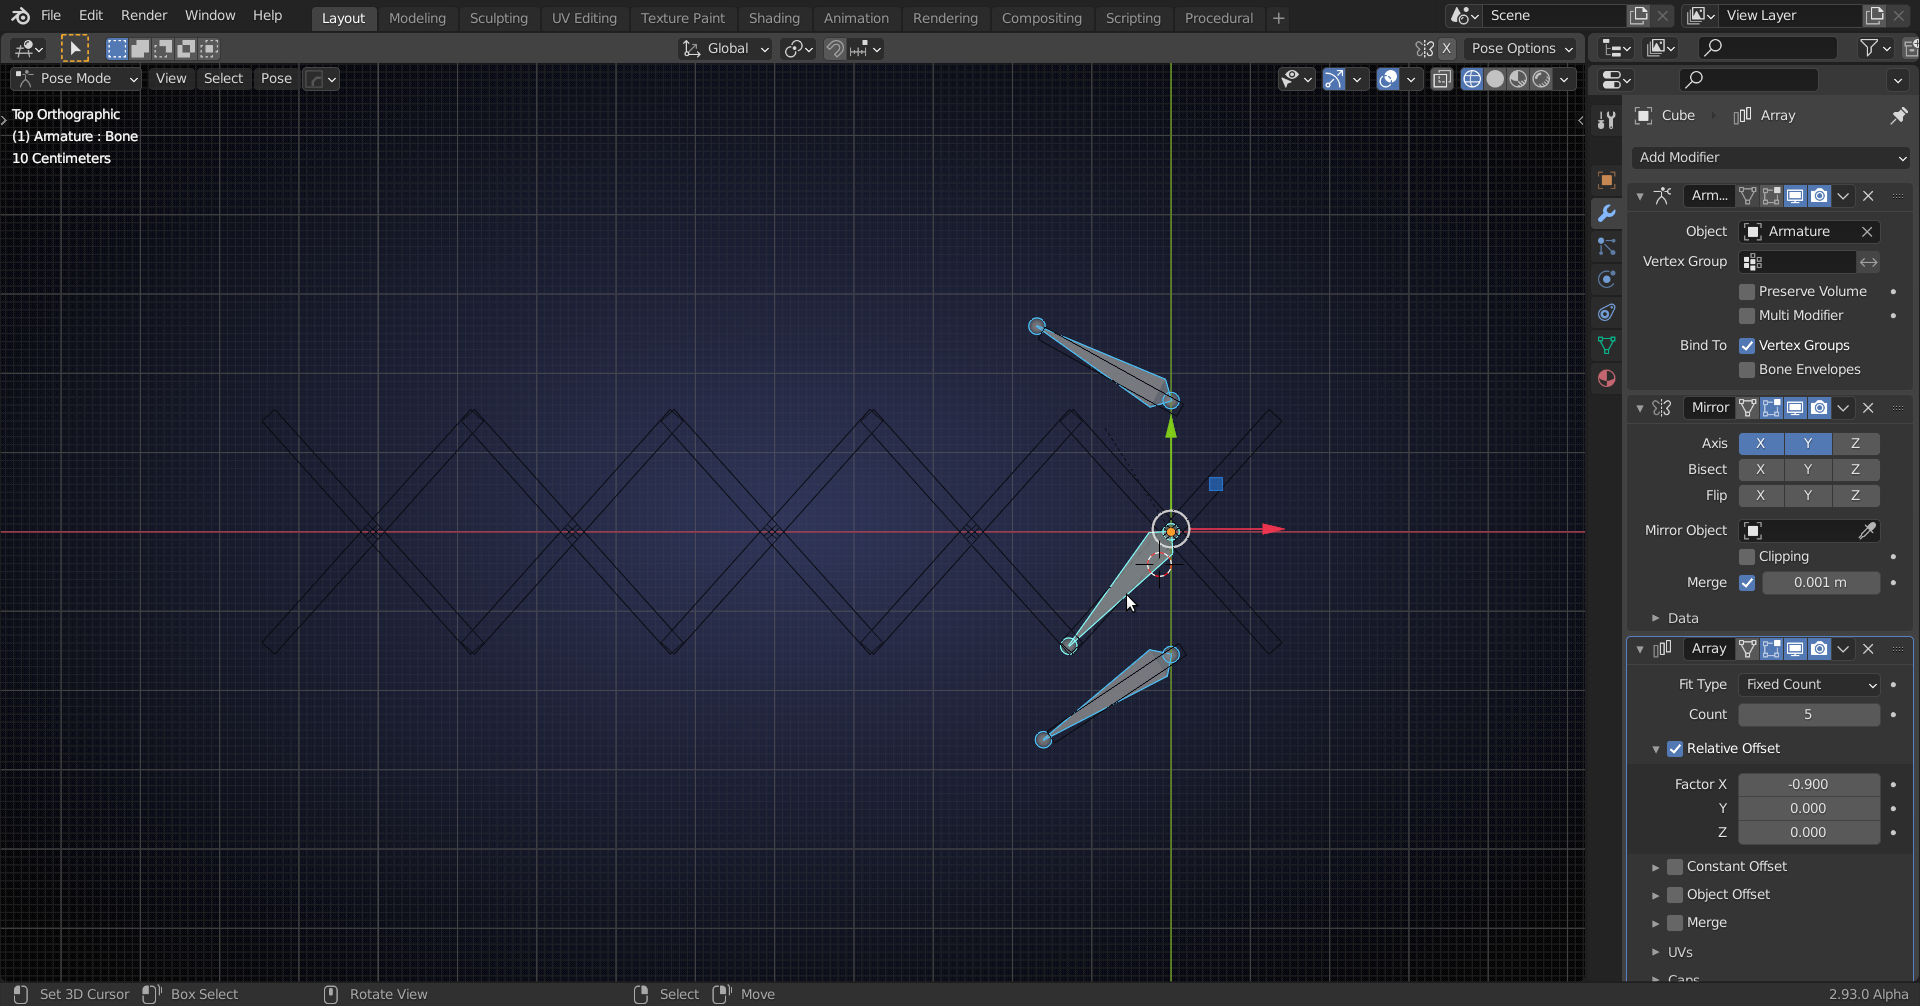Open Global transform orientation dropdown
The width and height of the screenshot is (1920, 1006).
725,49
